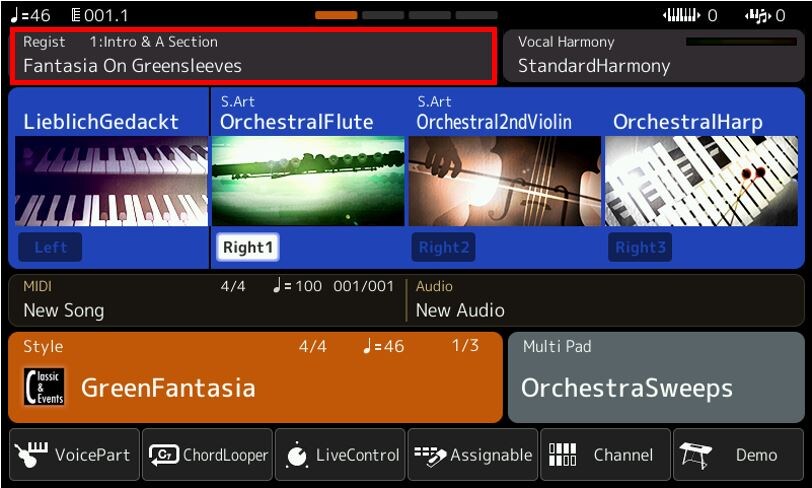Open the Assignable settings shortcut

(428, 455)
